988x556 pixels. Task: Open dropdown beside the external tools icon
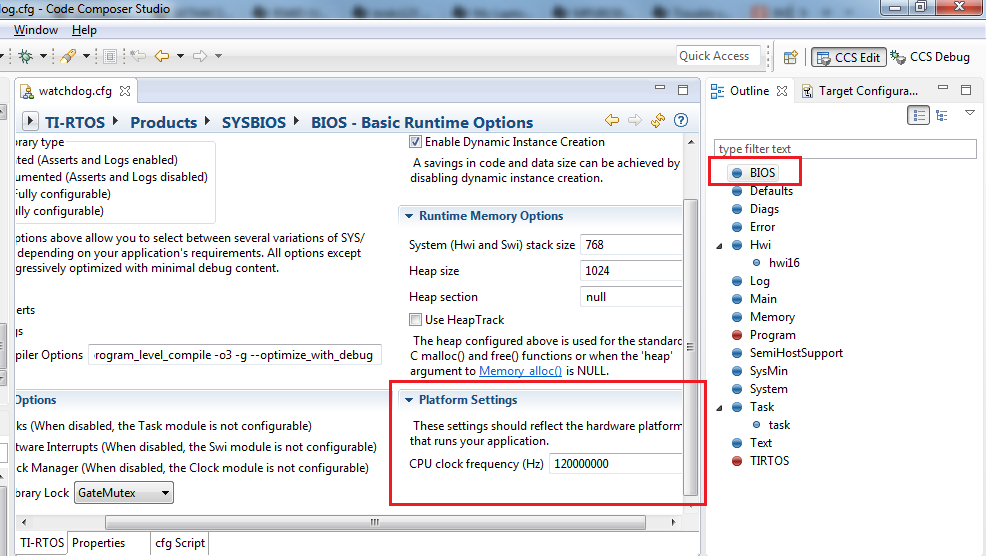(86, 56)
